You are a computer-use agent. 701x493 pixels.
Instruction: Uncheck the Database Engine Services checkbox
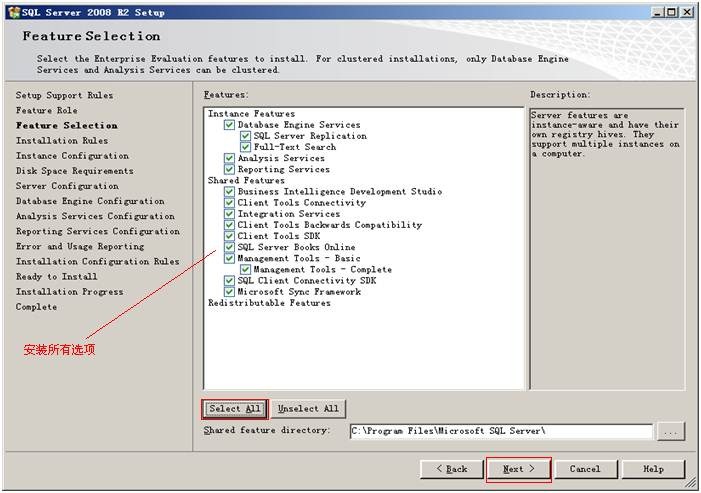pos(230,125)
